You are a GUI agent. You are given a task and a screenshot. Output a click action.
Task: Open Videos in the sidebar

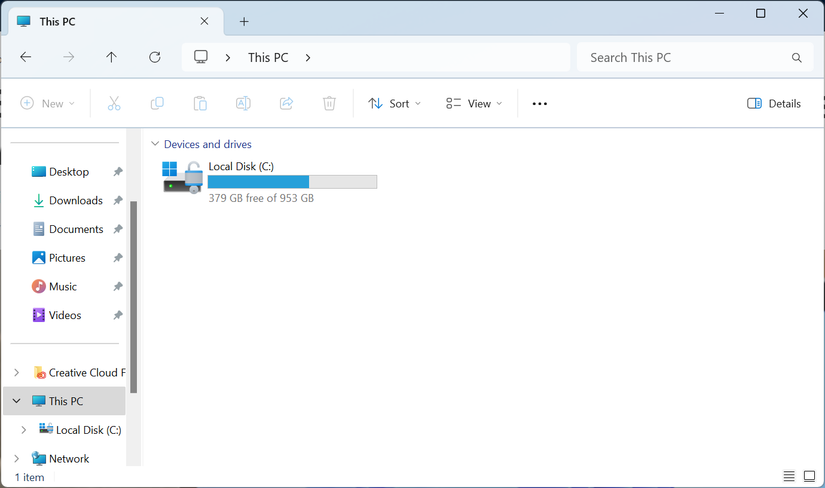pyautogui.click(x=65, y=315)
